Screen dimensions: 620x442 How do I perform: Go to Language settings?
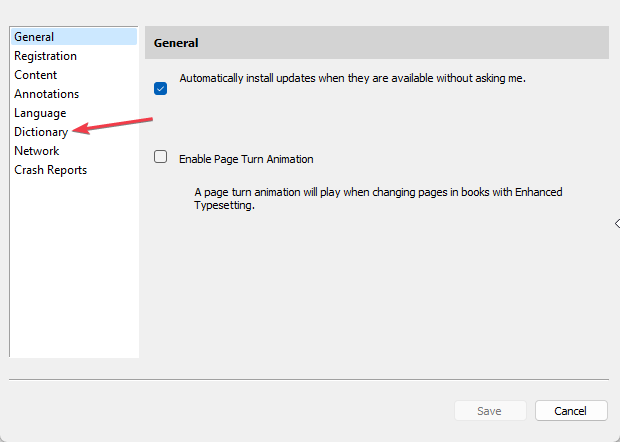pyautogui.click(x=40, y=113)
